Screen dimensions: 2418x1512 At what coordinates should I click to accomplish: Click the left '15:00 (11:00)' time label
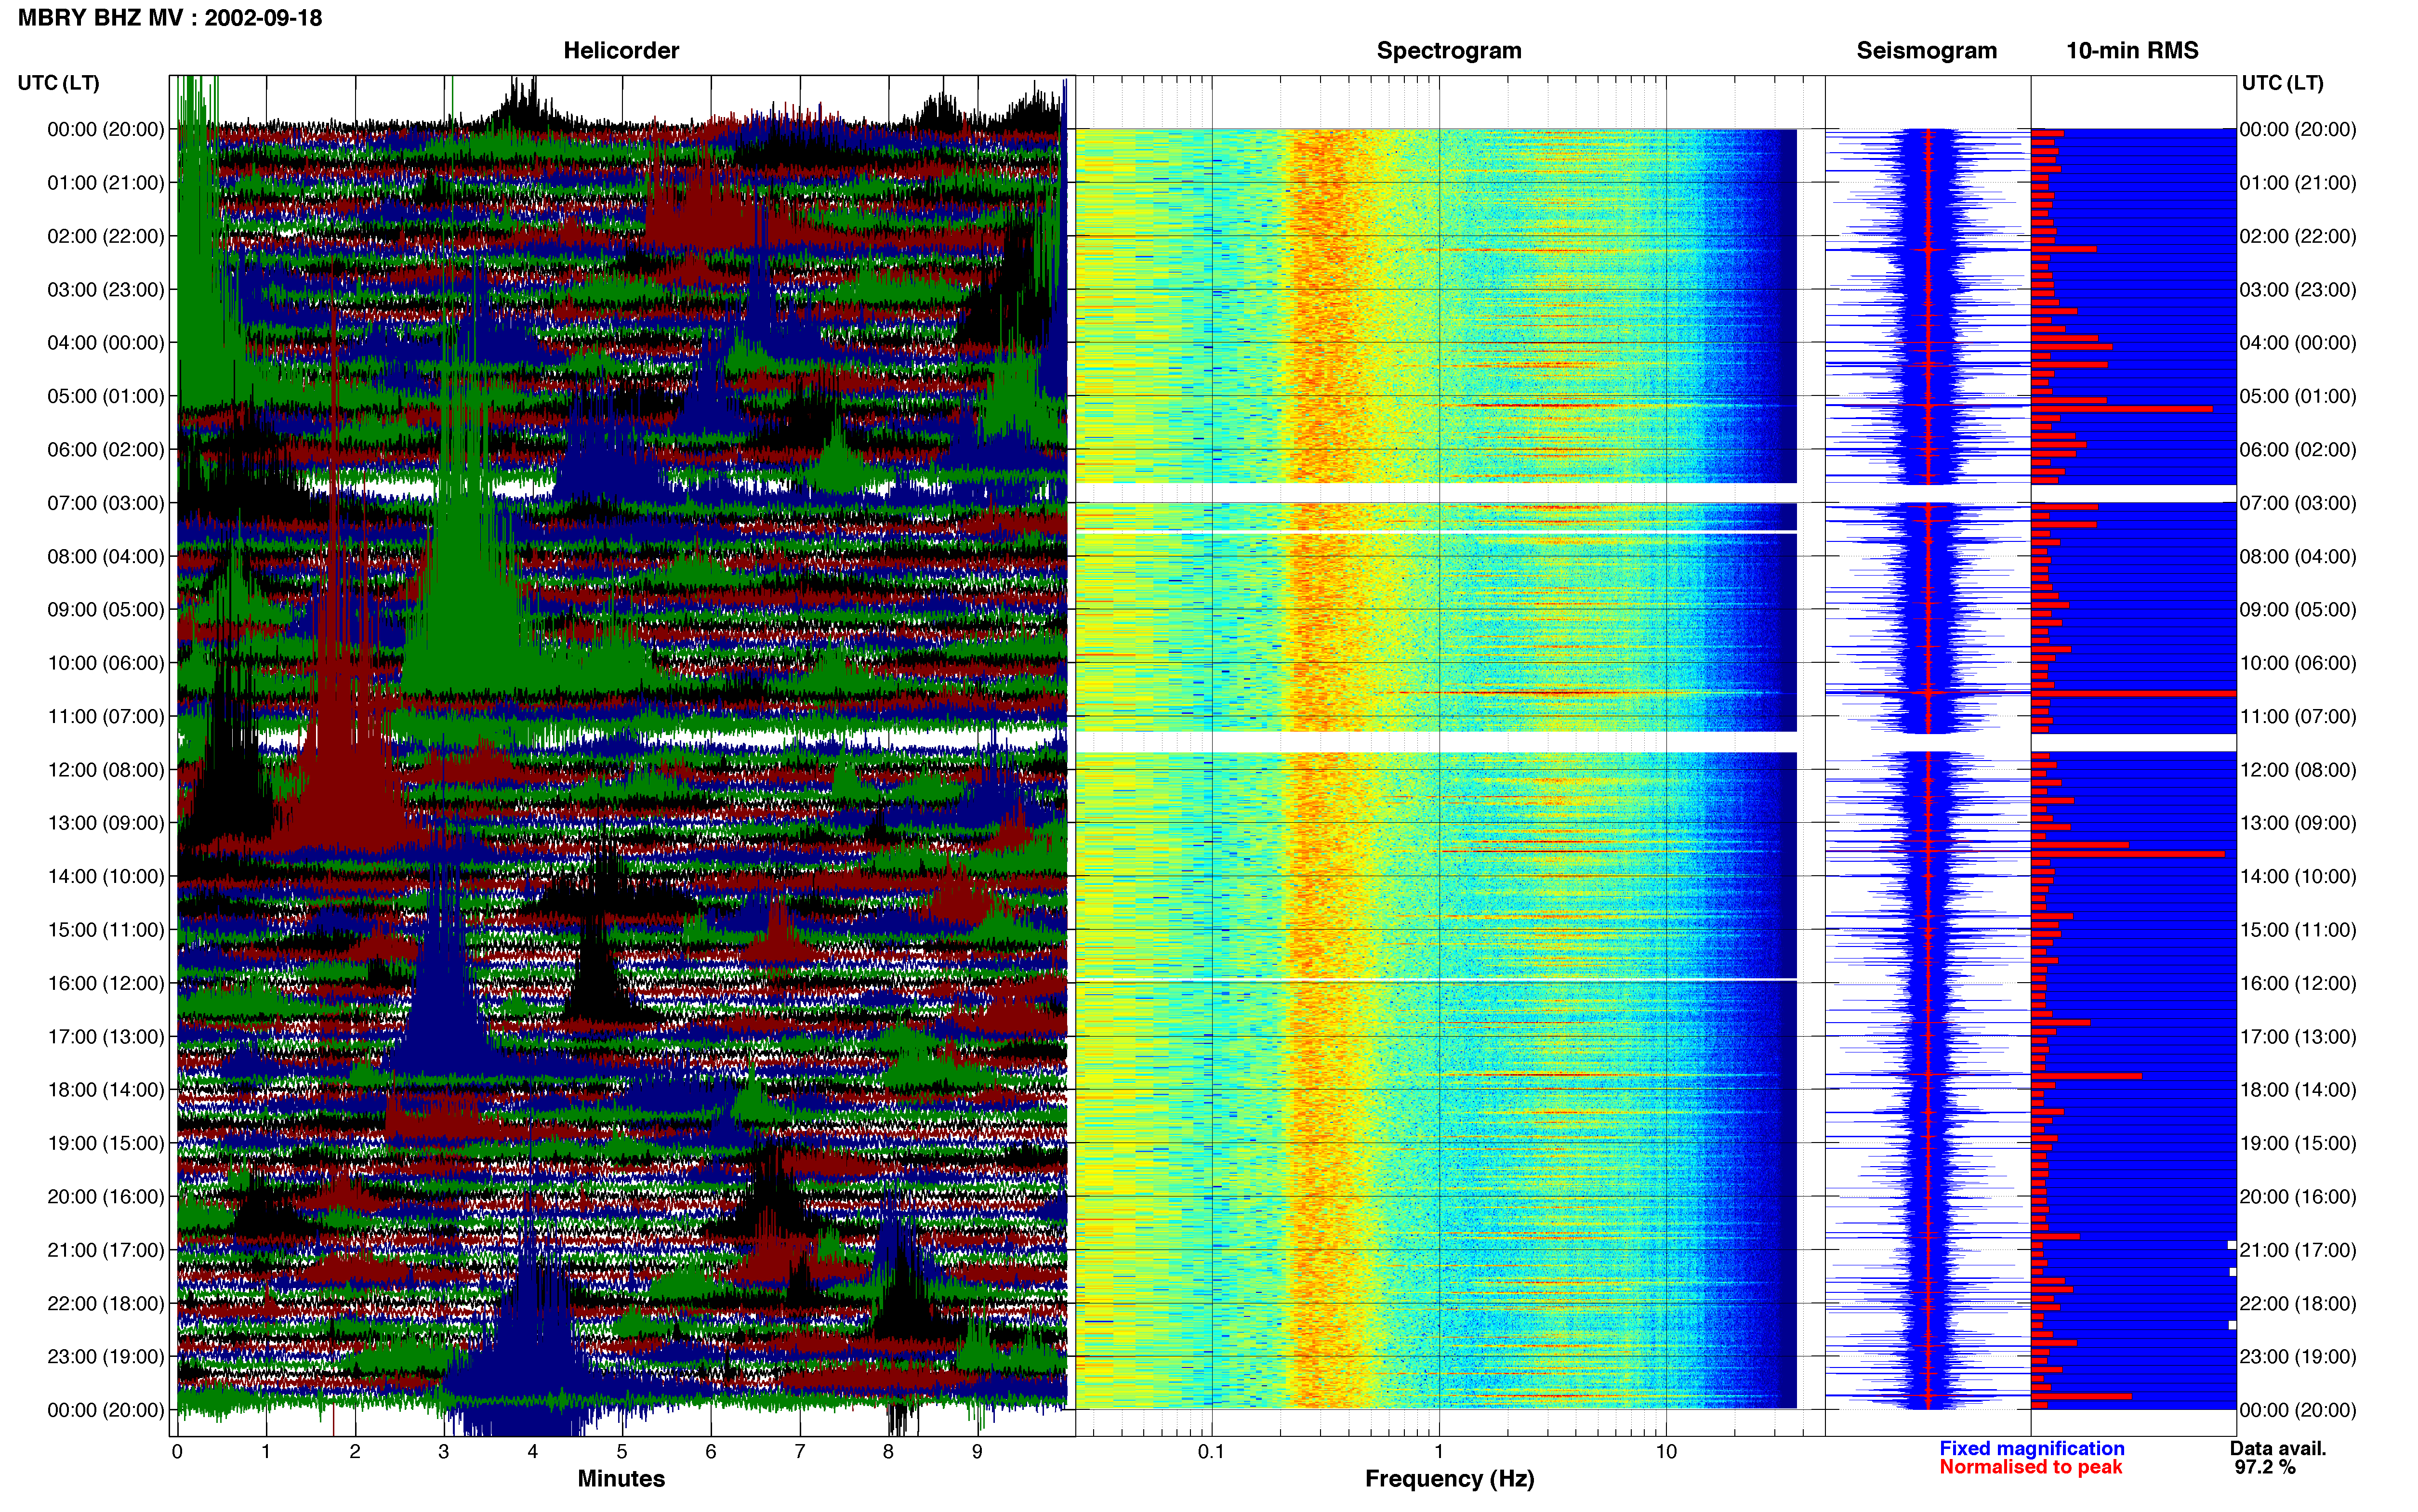click(106, 930)
